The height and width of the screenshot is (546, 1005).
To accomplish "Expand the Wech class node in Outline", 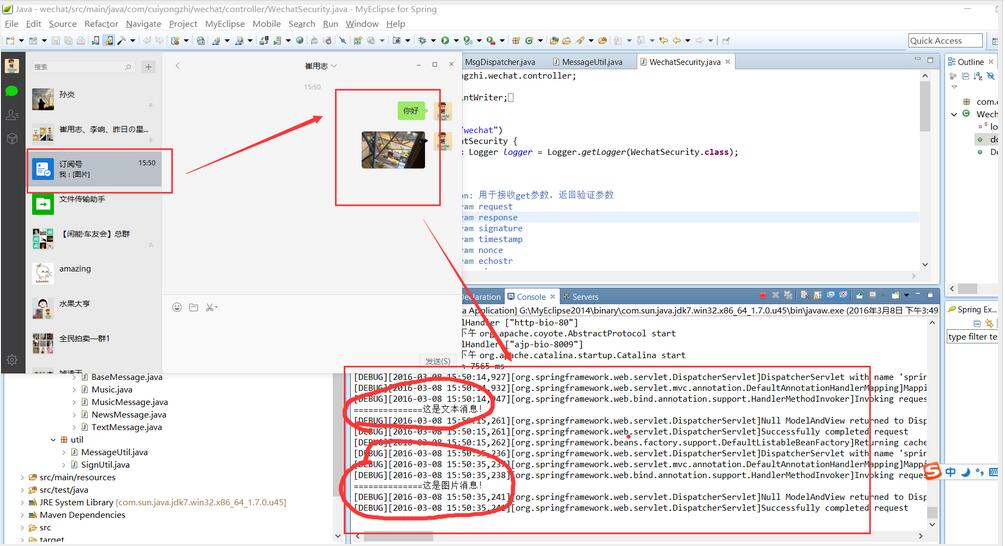I will (954, 114).
